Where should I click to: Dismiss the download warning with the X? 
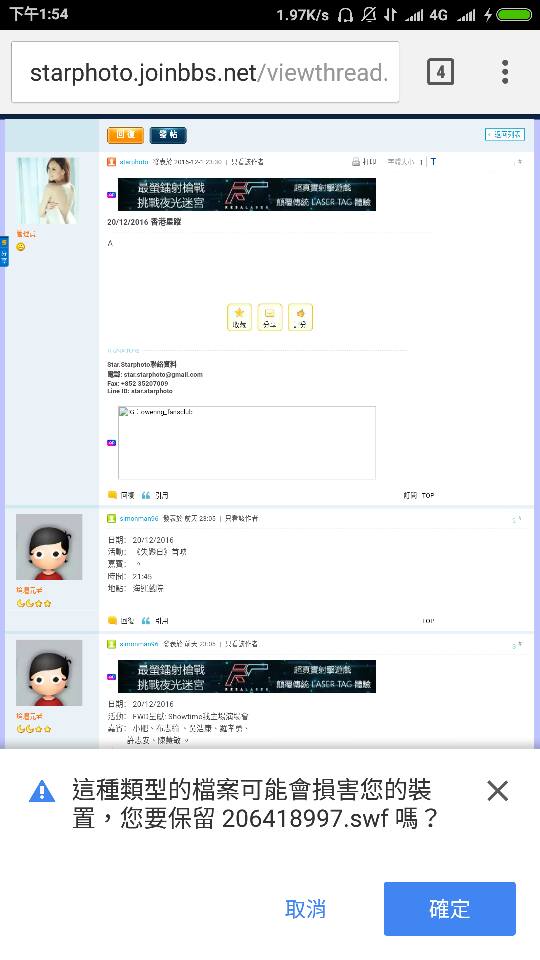tap(497, 791)
